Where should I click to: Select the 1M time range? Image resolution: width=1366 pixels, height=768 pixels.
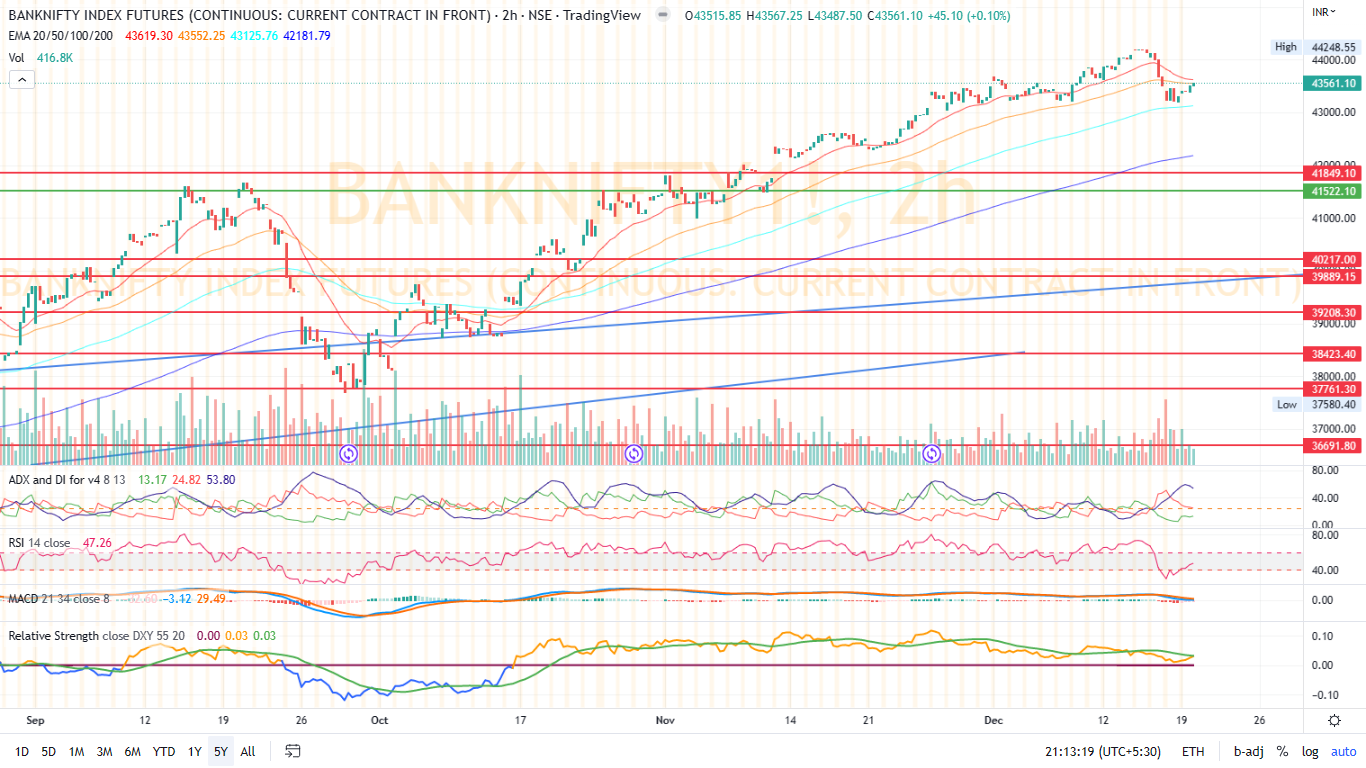click(76, 751)
